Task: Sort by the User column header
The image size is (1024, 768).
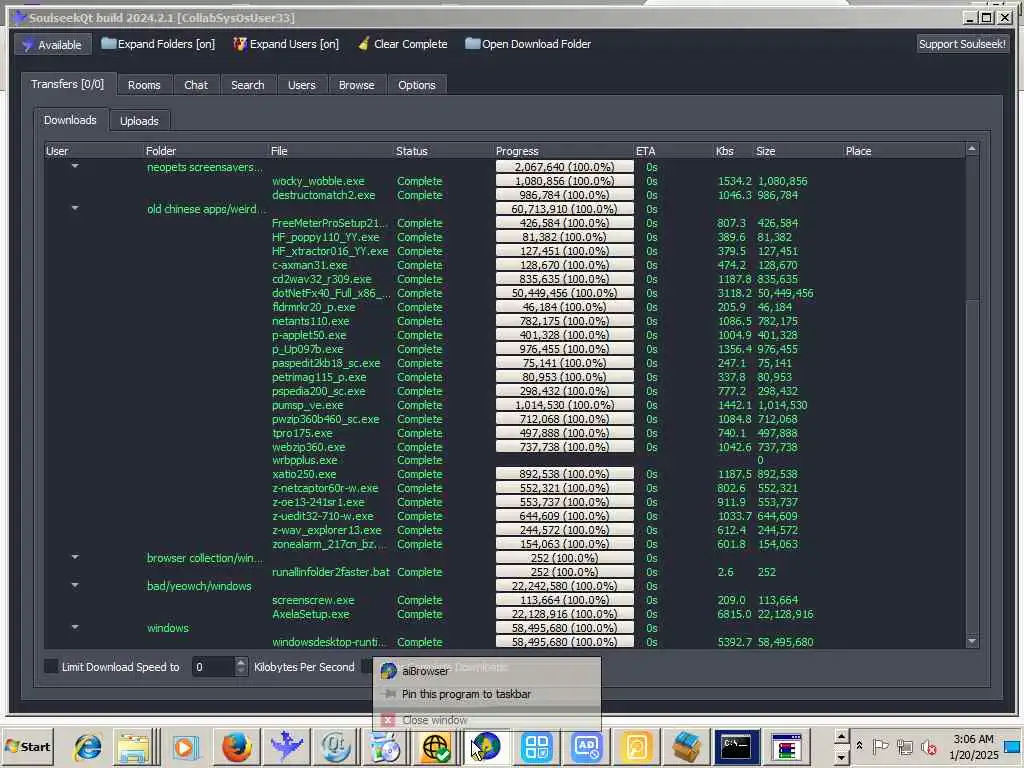Action: (x=94, y=151)
